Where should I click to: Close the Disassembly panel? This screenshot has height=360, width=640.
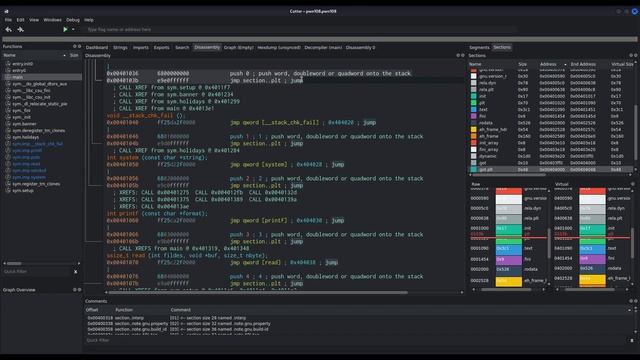click(462, 56)
